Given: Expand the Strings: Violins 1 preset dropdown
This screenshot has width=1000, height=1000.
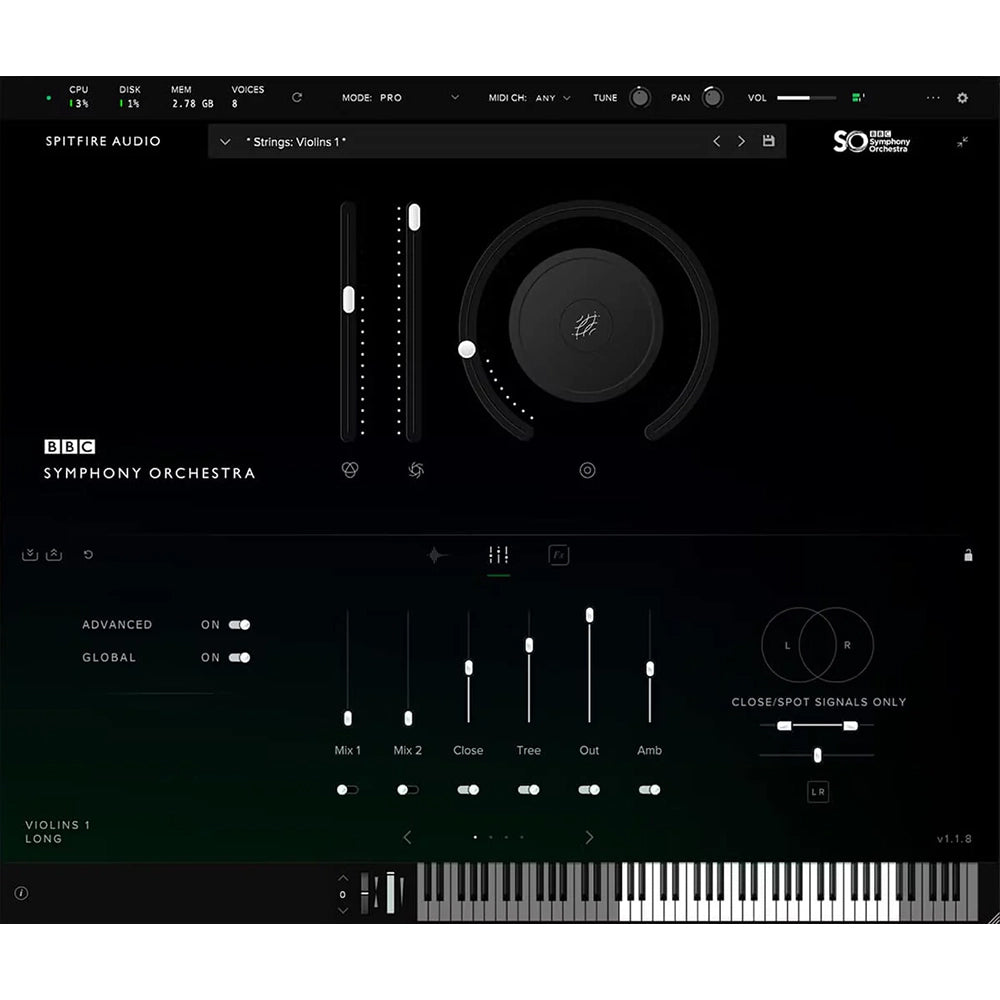Looking at the screenshot, I should click(x=225, y=142).
